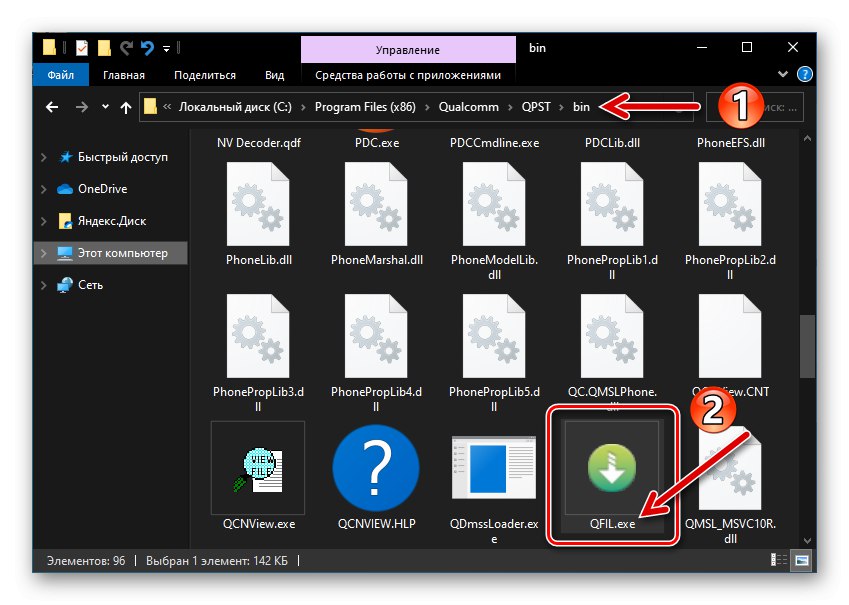
Task: Click Qualcomm in the address bar
Action: click(468, 107)
